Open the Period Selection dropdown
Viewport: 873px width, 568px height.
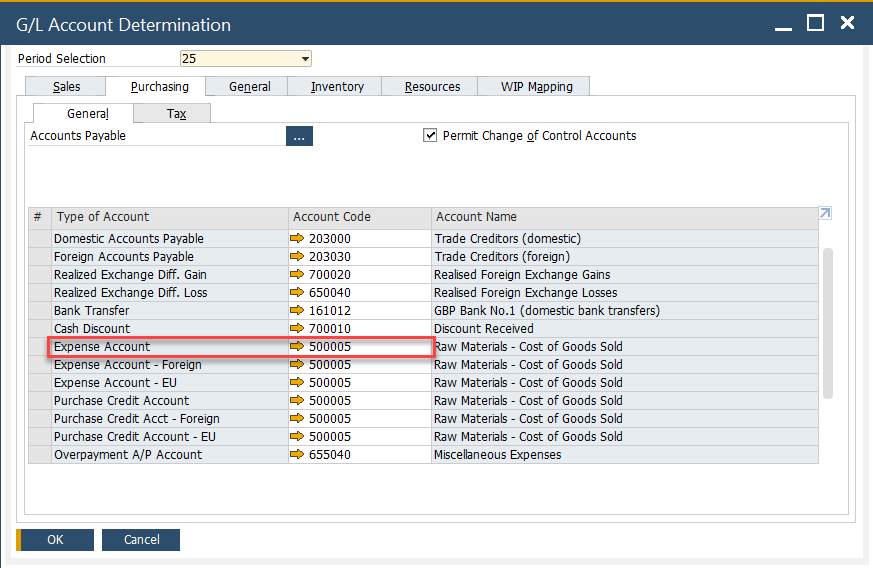pos(305,59)
